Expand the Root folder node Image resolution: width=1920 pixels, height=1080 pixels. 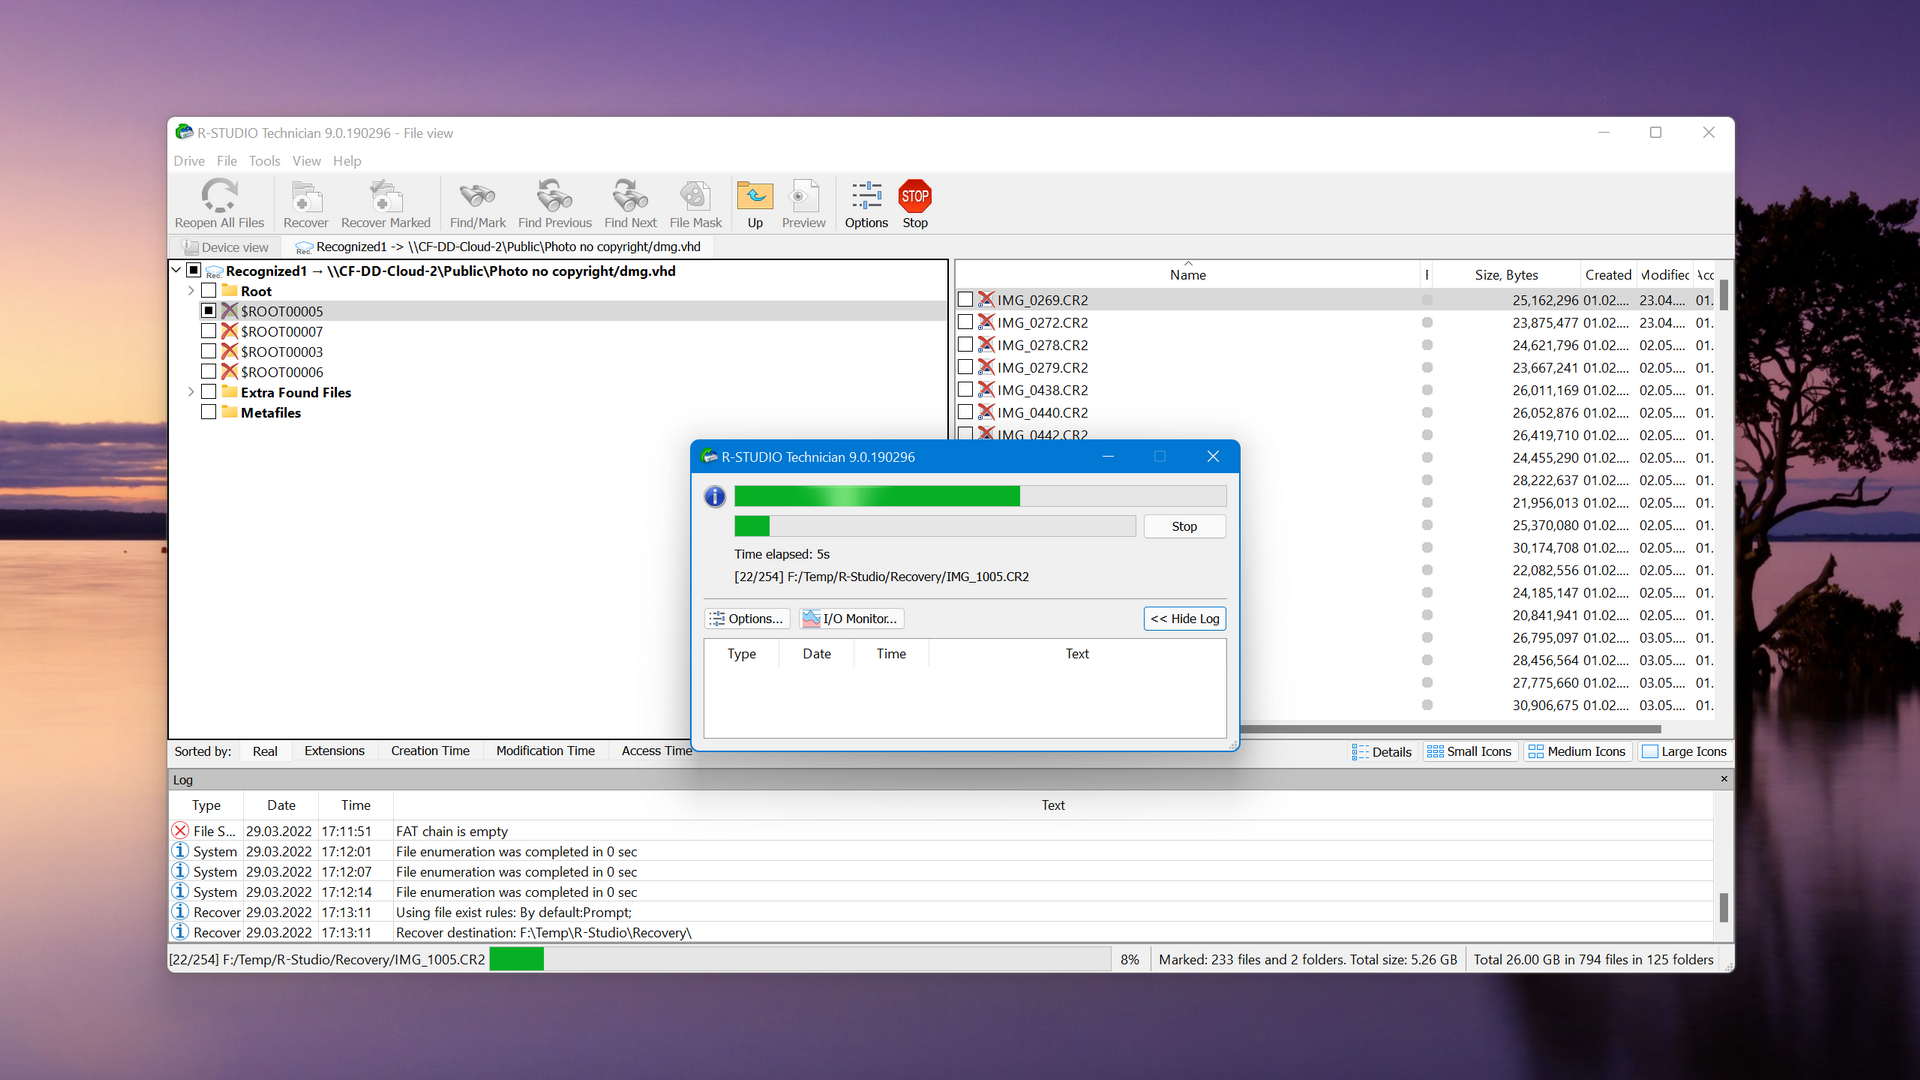point(190,291)
